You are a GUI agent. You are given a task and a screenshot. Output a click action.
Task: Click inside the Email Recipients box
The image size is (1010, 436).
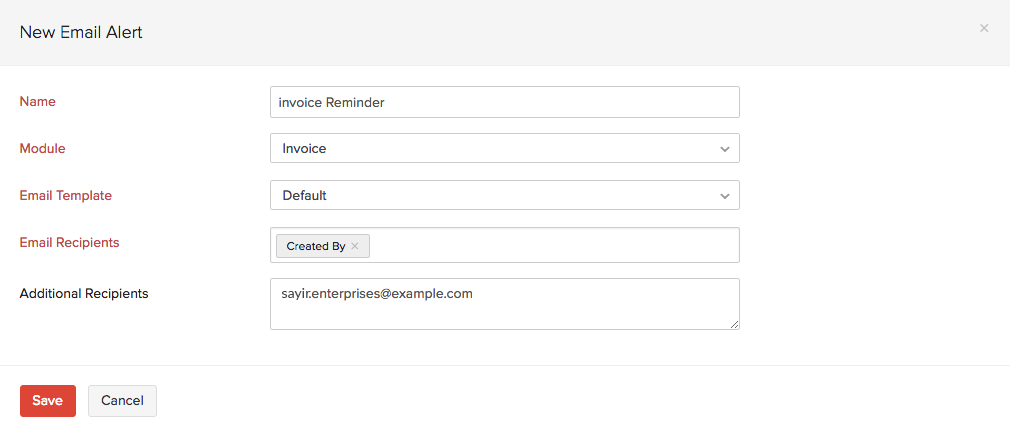(x=550, y=245)
